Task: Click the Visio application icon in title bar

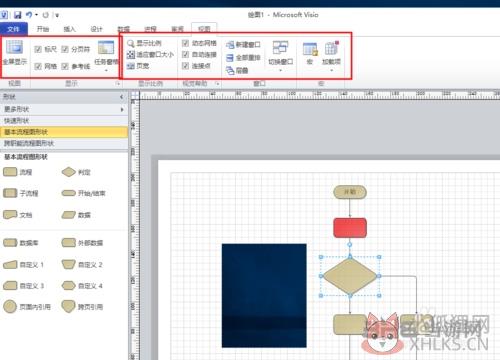Action: pyautogui.click(x=4, y=15)
